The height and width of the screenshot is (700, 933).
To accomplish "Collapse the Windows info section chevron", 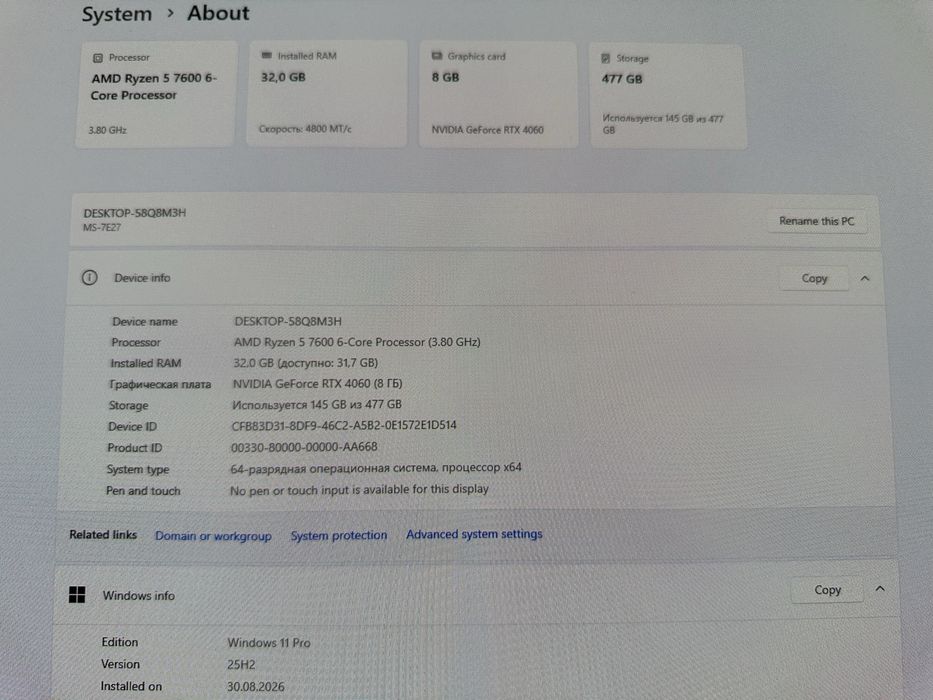I will click(x=880, y=589).
